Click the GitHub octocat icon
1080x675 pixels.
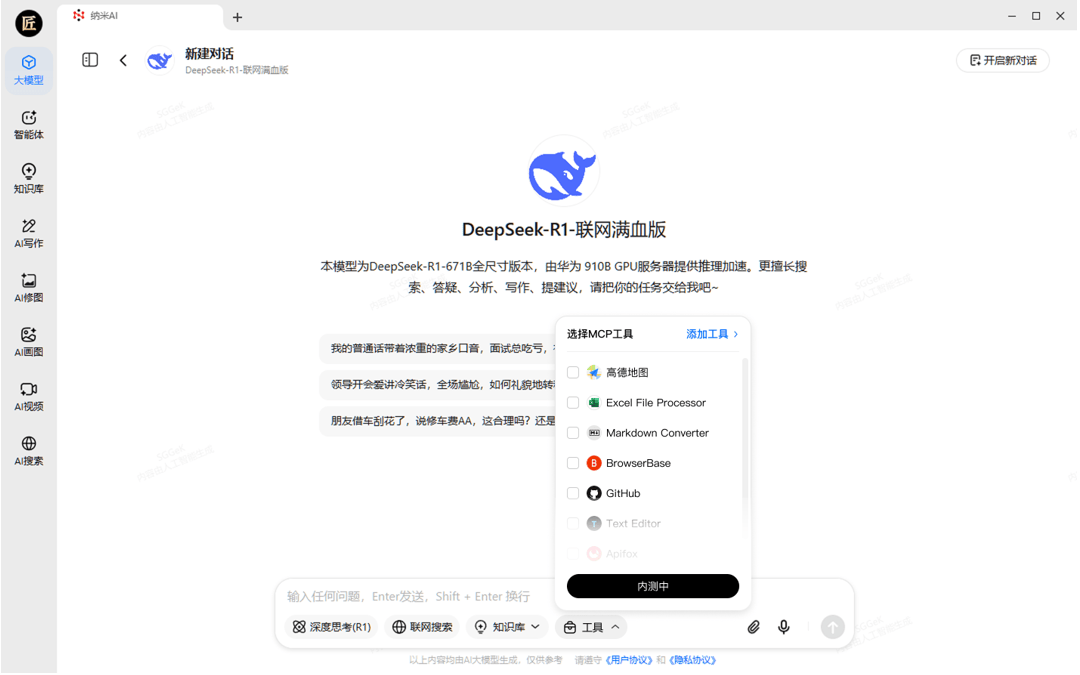[594, 494]
